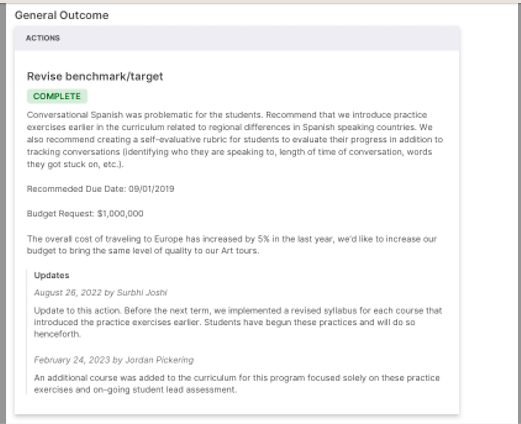Screen dimensions: 521x424
Task: Click the update text about additional course
Action: [x=237, y=384]
